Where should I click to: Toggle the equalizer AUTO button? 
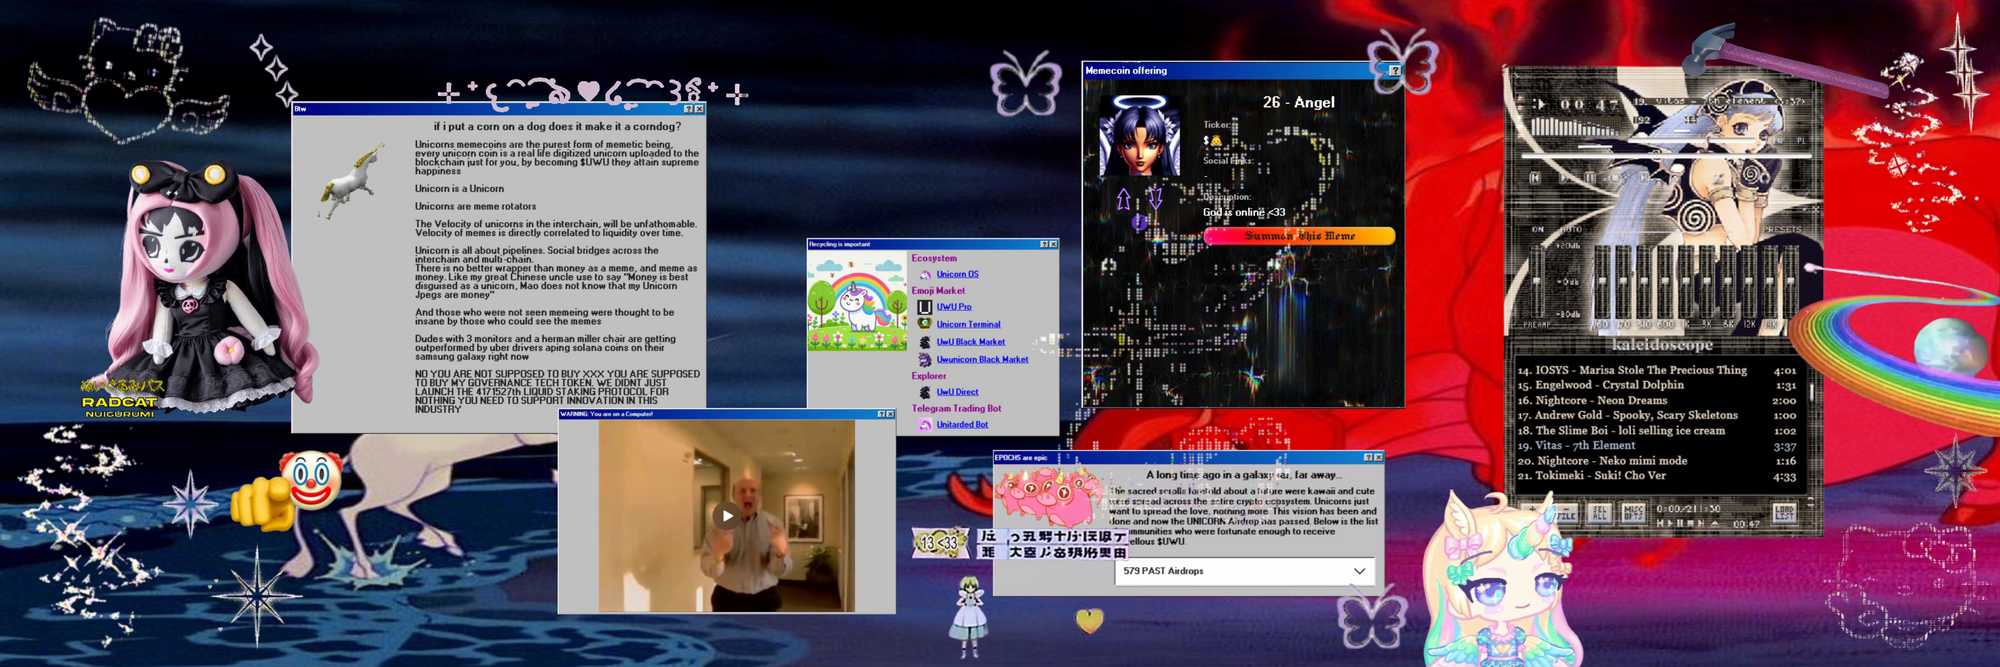(1570, 230)
